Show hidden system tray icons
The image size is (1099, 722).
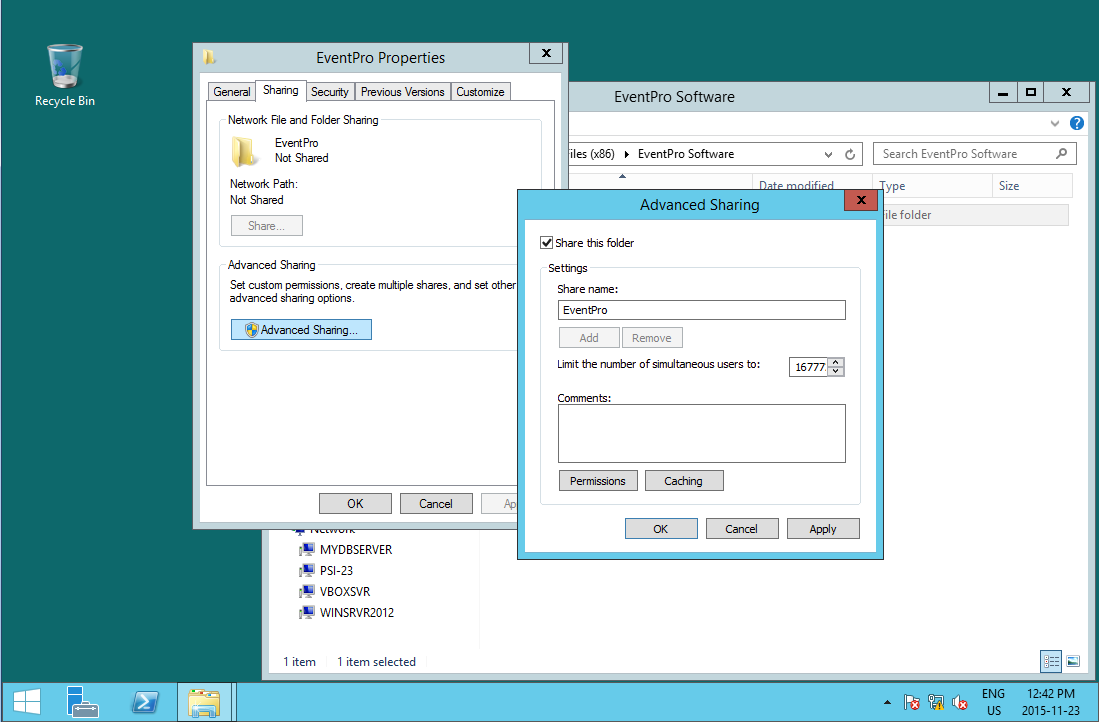click(887, 702)
